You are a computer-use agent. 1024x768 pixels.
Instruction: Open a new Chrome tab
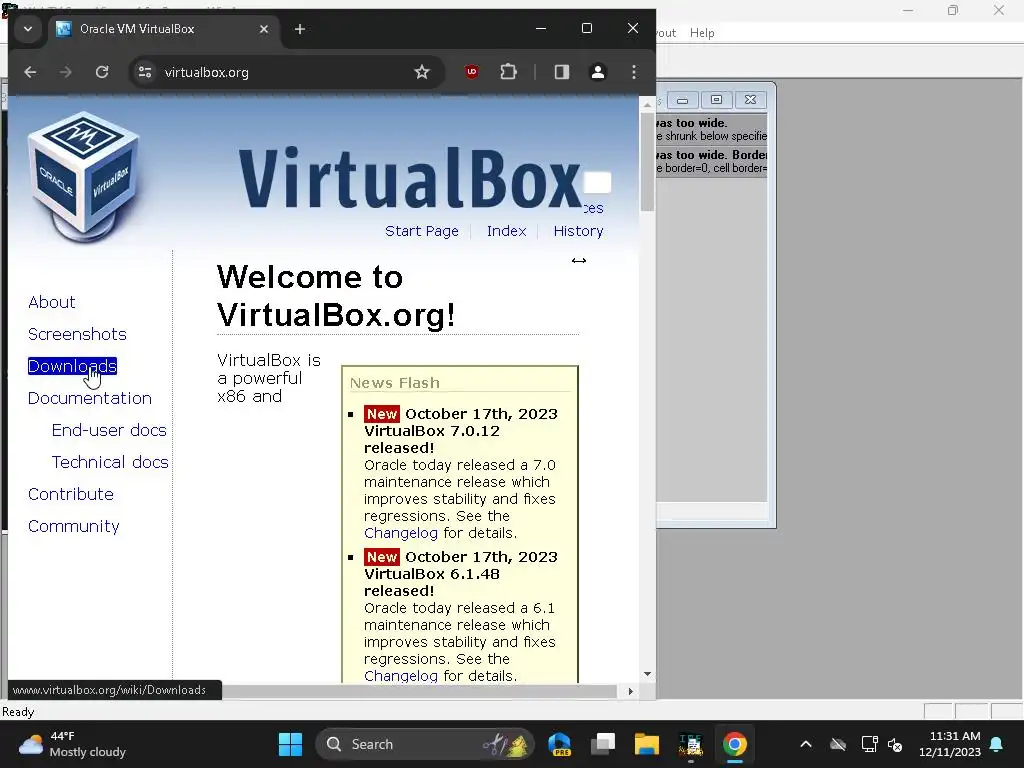tap(300, 29)
